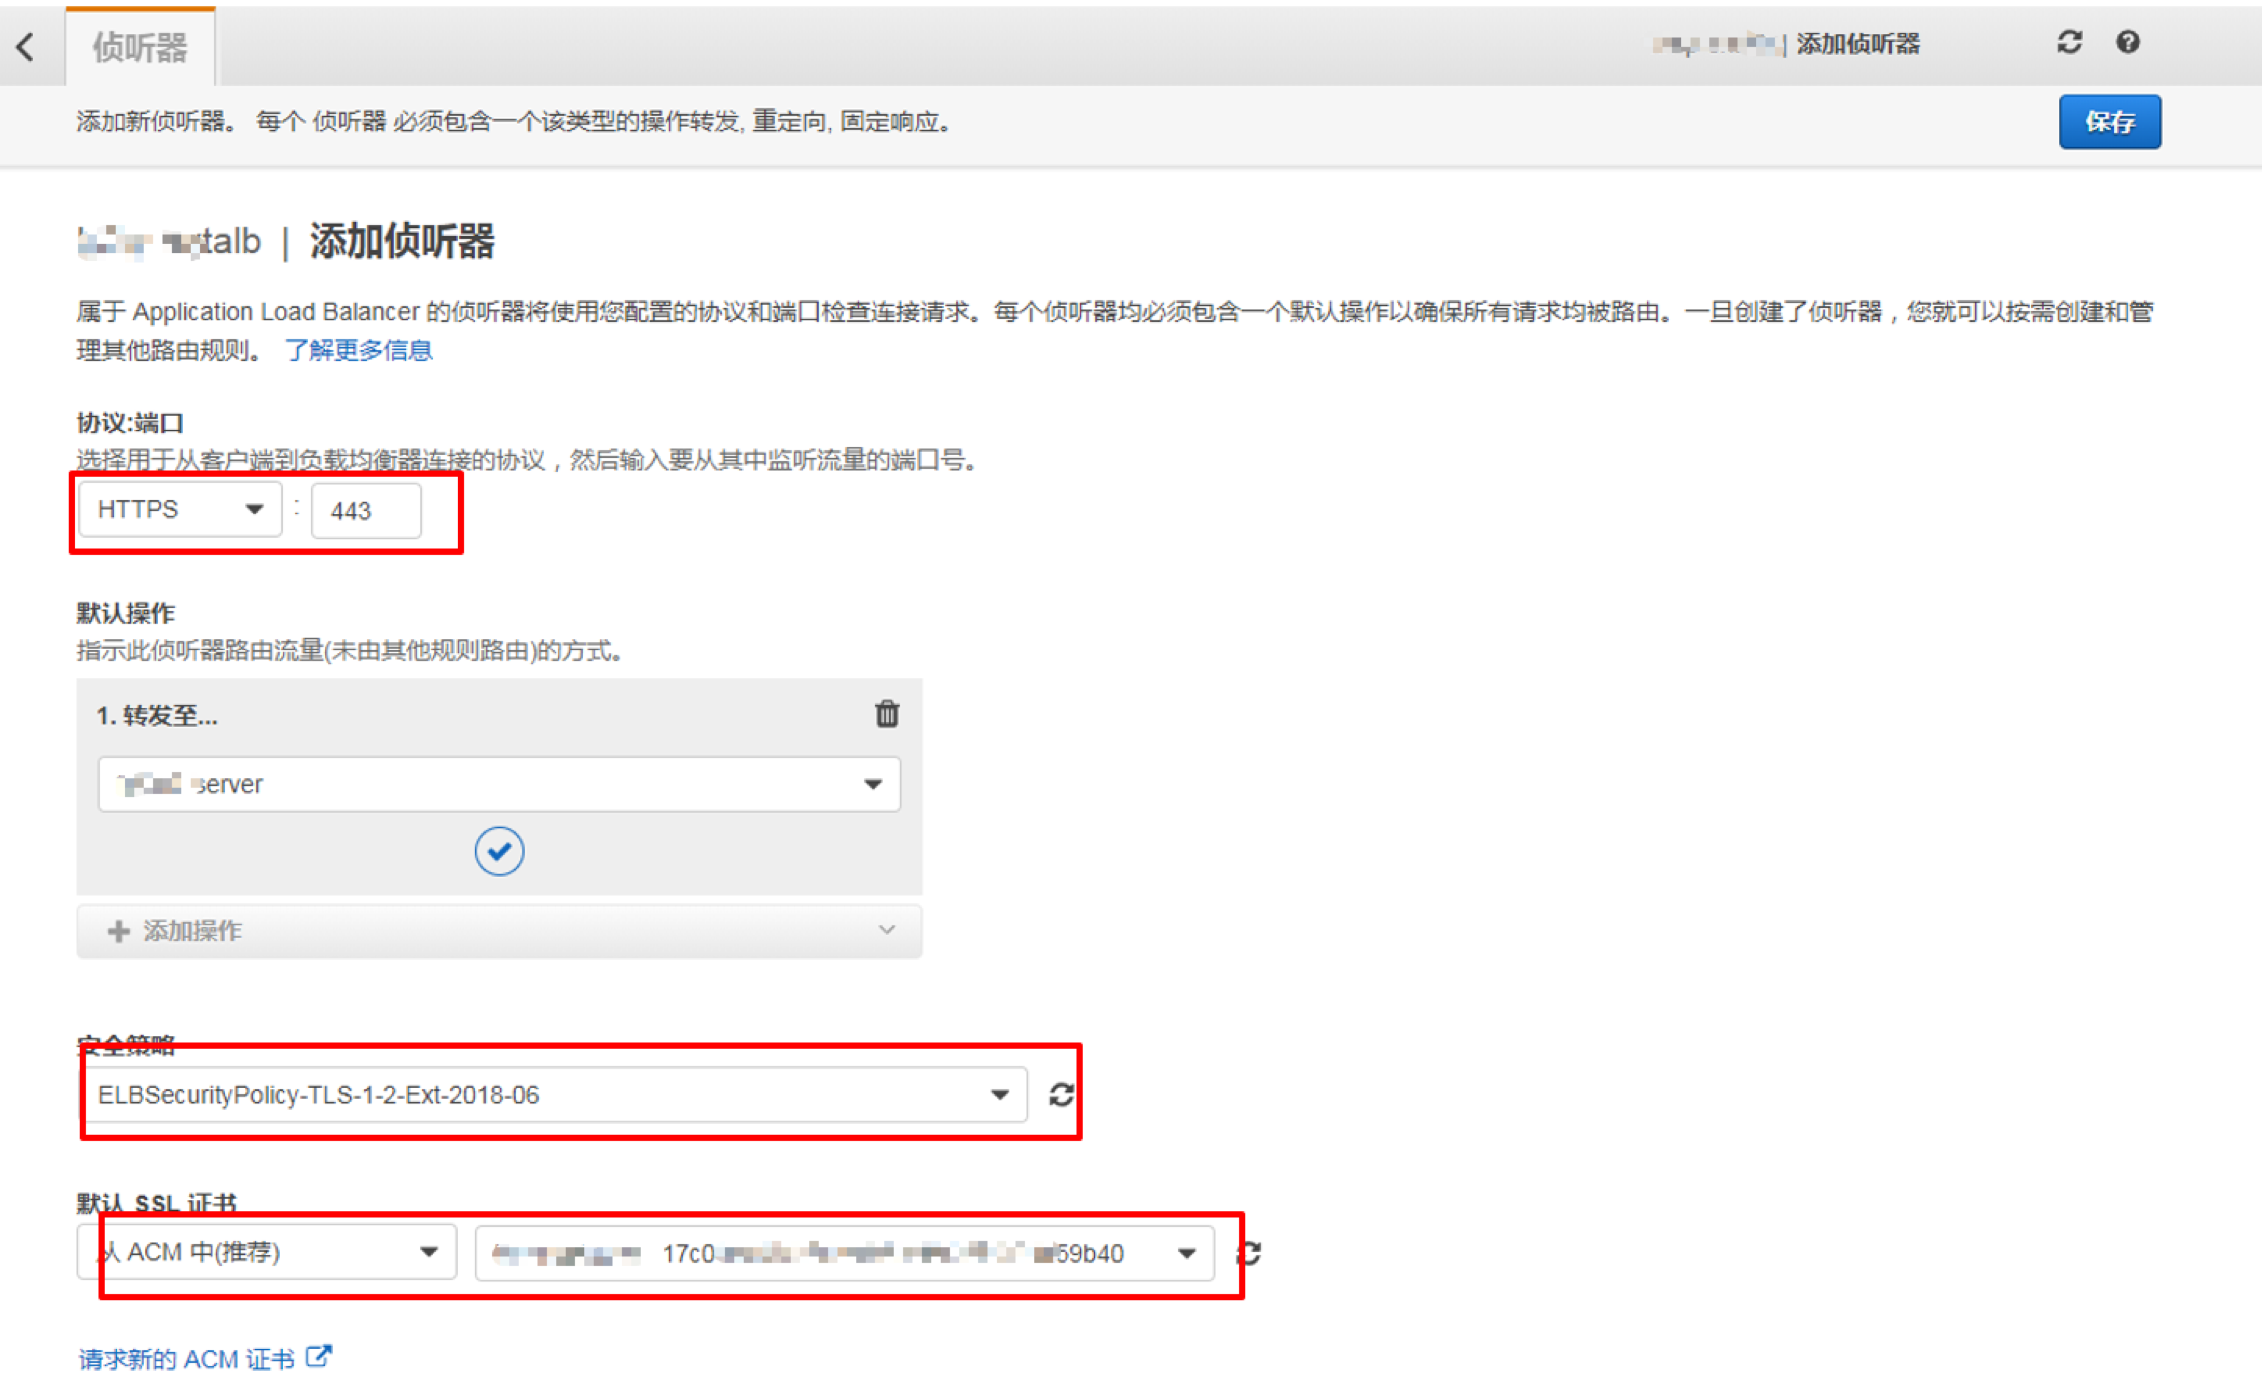Expand the ELBSecurityPolicy-TLS-1-2-Ext-2018-06 dropdown
This screenshot has height=1389, width=2262.
coord(552,1094)
